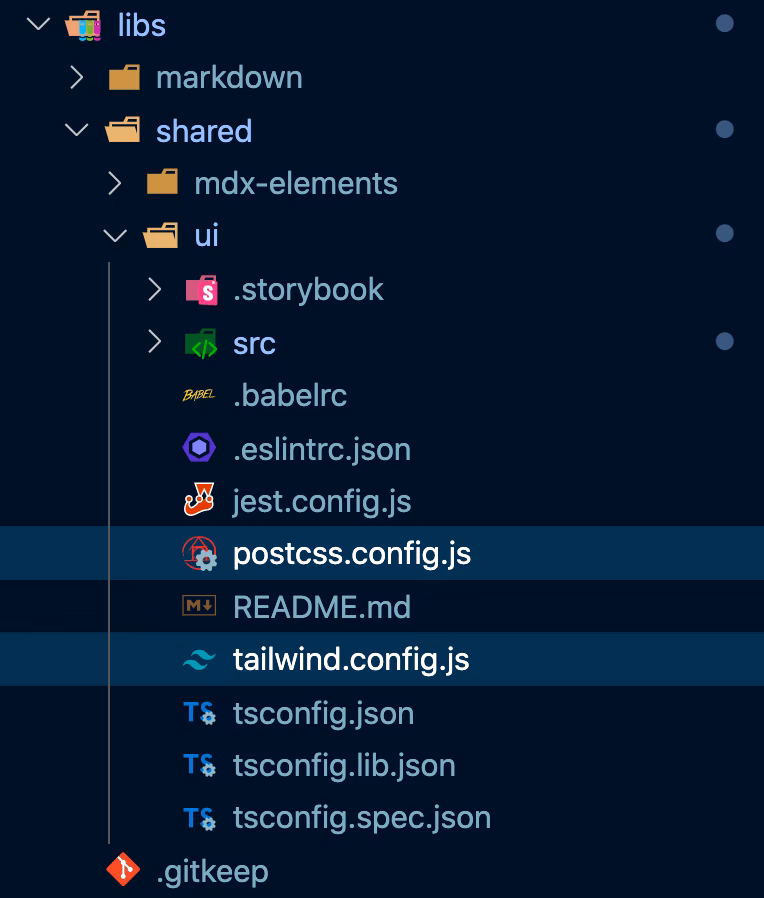The height and width of the screenshot is (898, 764).
Task: Select the postcss.config.js file name
Action: [x=351, y=554]
